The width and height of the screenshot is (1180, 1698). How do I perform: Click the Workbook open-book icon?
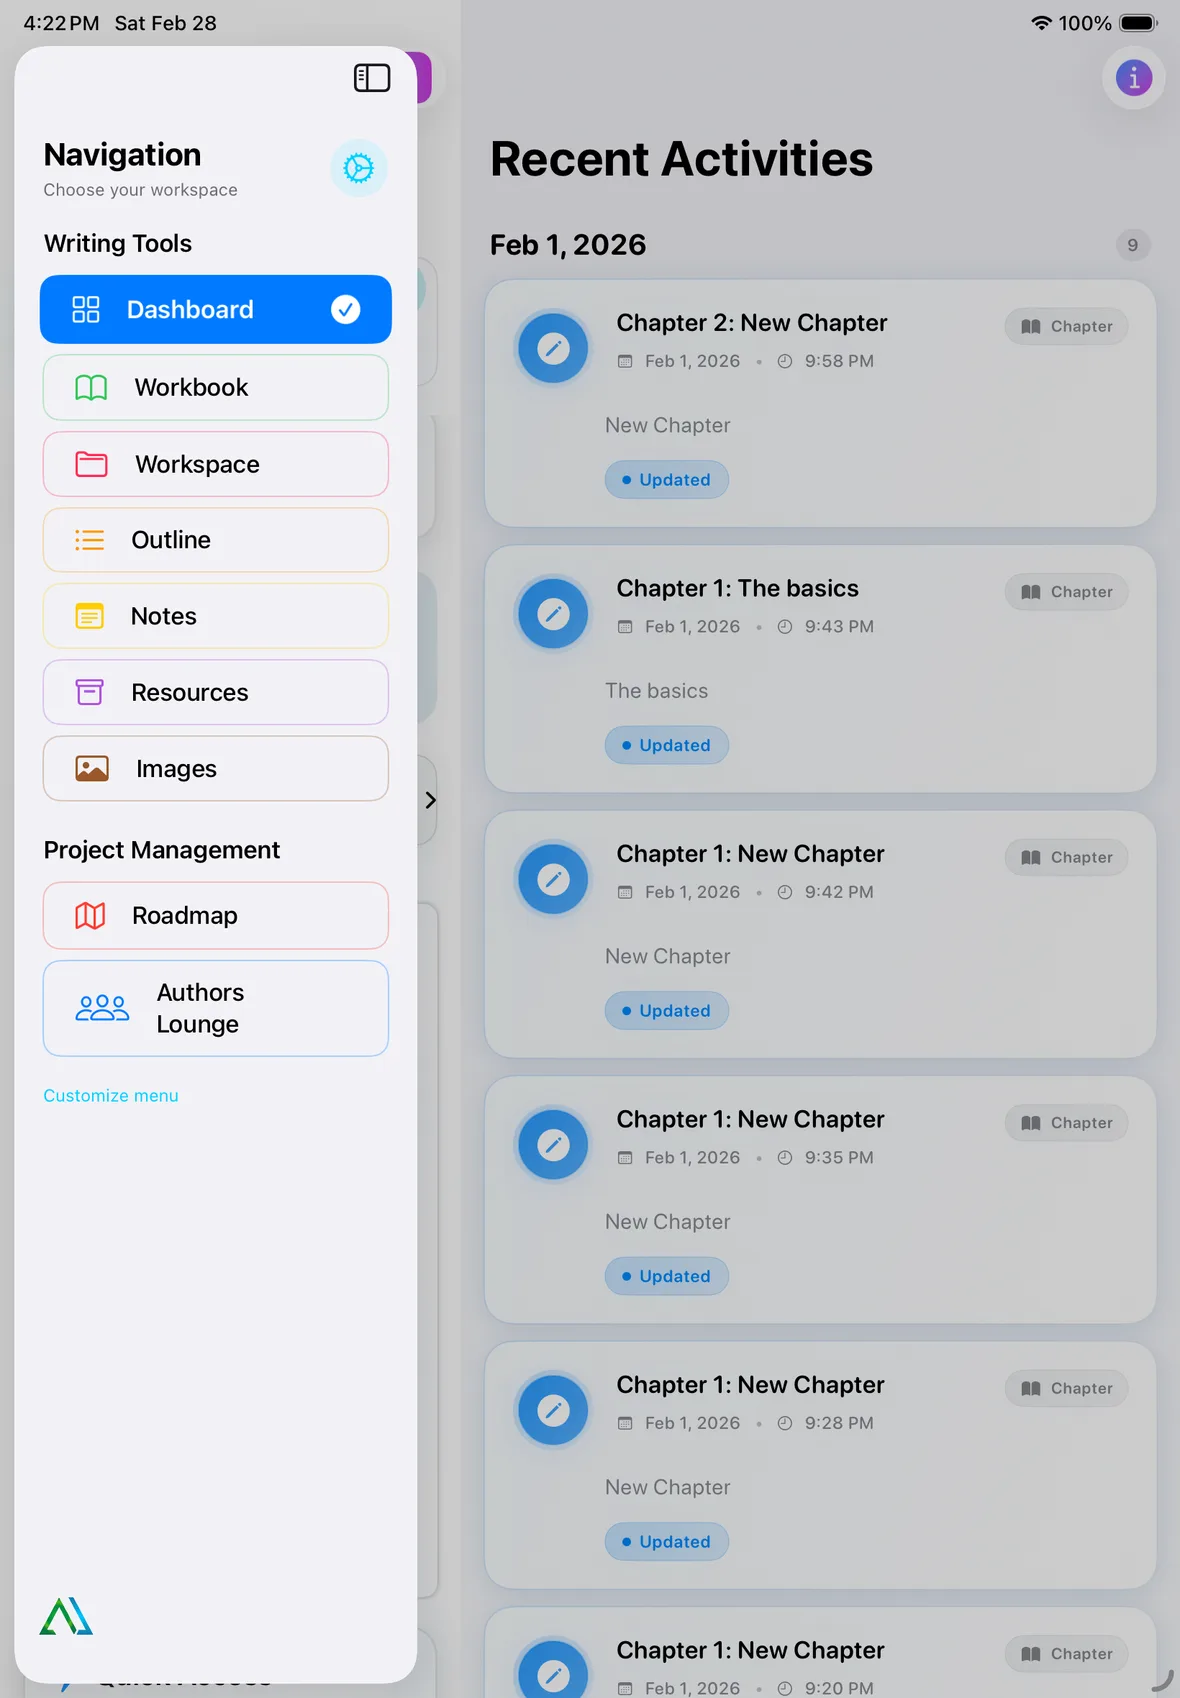coord(91,387)
